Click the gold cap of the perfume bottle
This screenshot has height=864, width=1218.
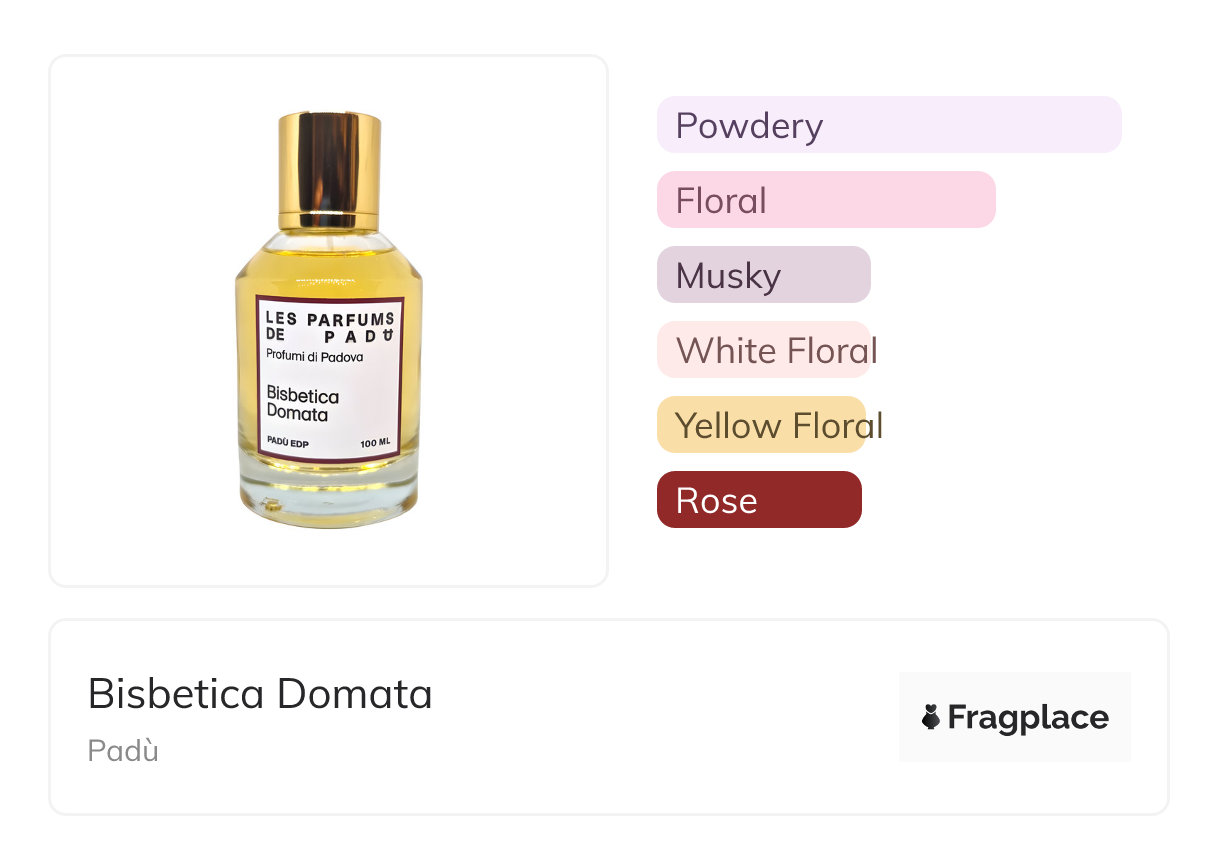(329, 168)
